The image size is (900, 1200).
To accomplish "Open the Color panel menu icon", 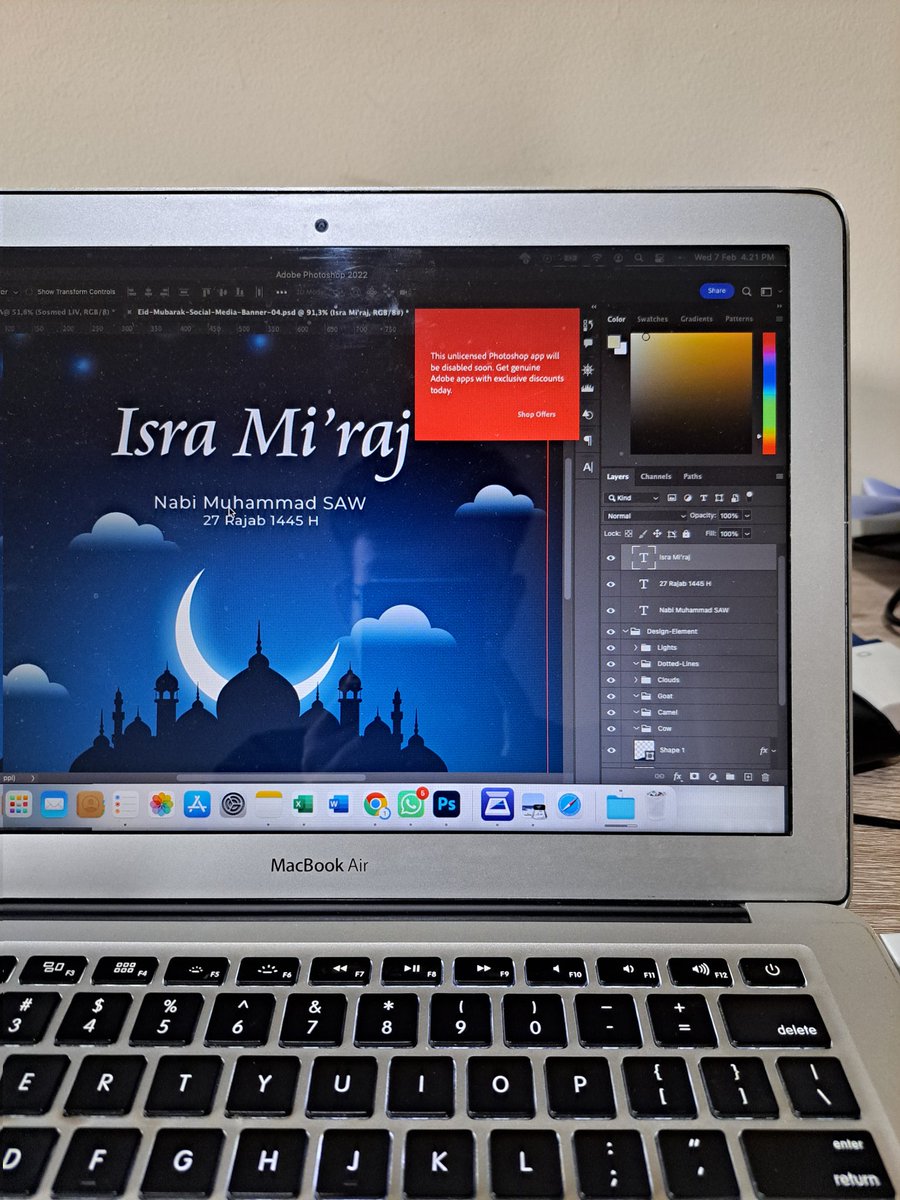I will [x=779, y=319].
